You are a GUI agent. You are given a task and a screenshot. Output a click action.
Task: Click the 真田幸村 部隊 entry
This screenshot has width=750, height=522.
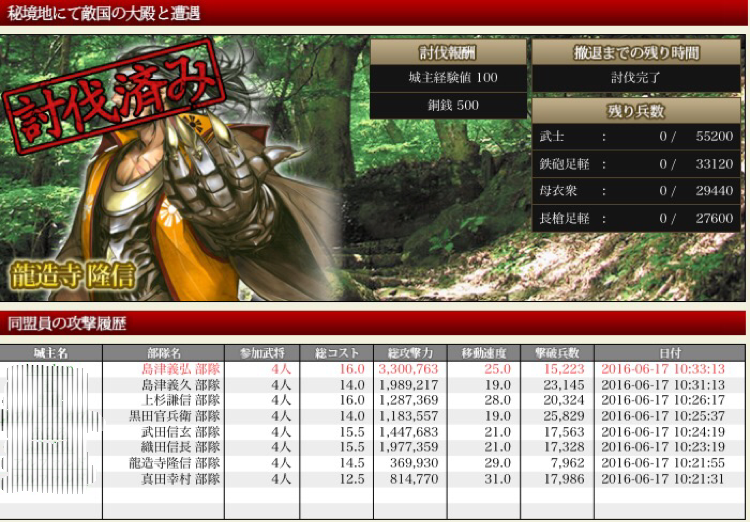tap(181, 478)
